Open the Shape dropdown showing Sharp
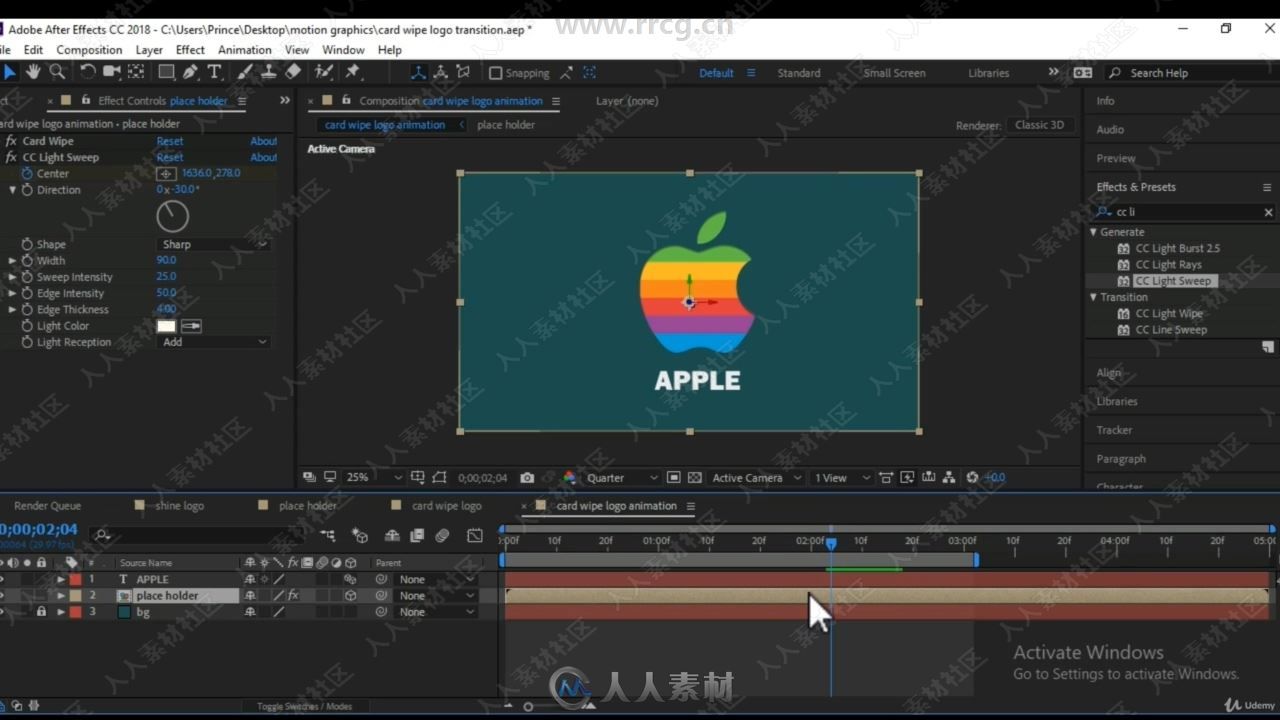 click(x=214, y=244)
